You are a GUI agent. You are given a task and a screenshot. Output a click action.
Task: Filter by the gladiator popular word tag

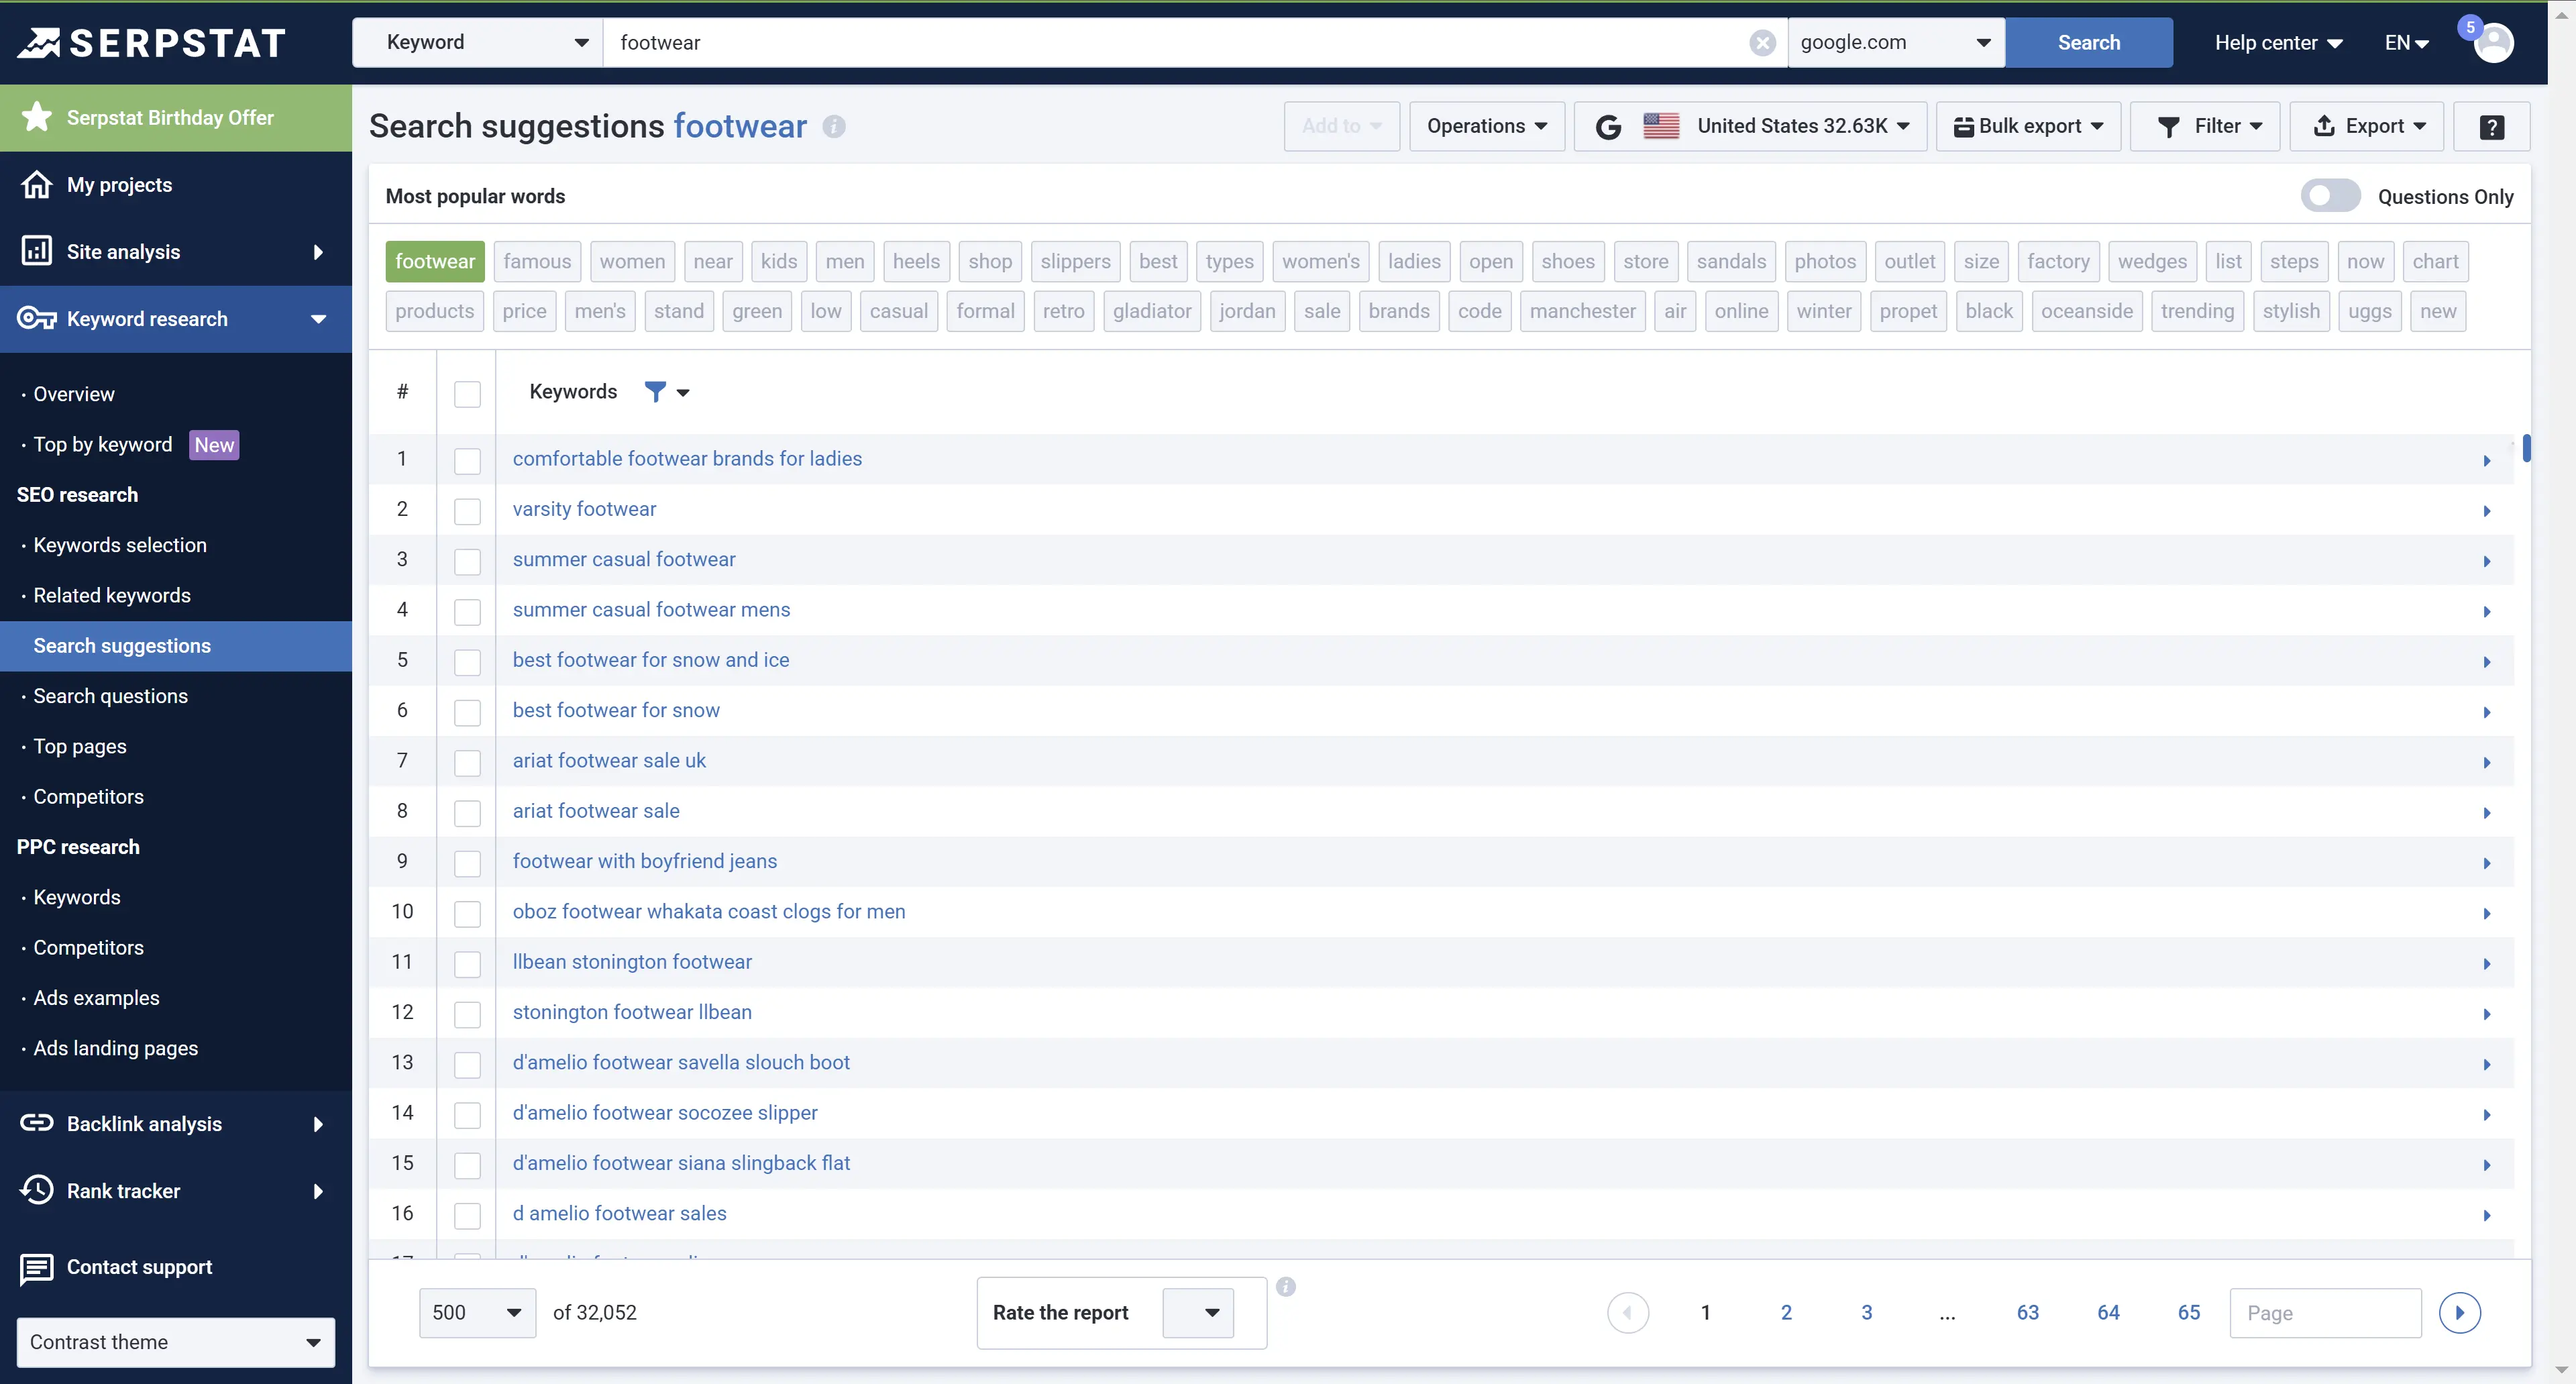1151,311
